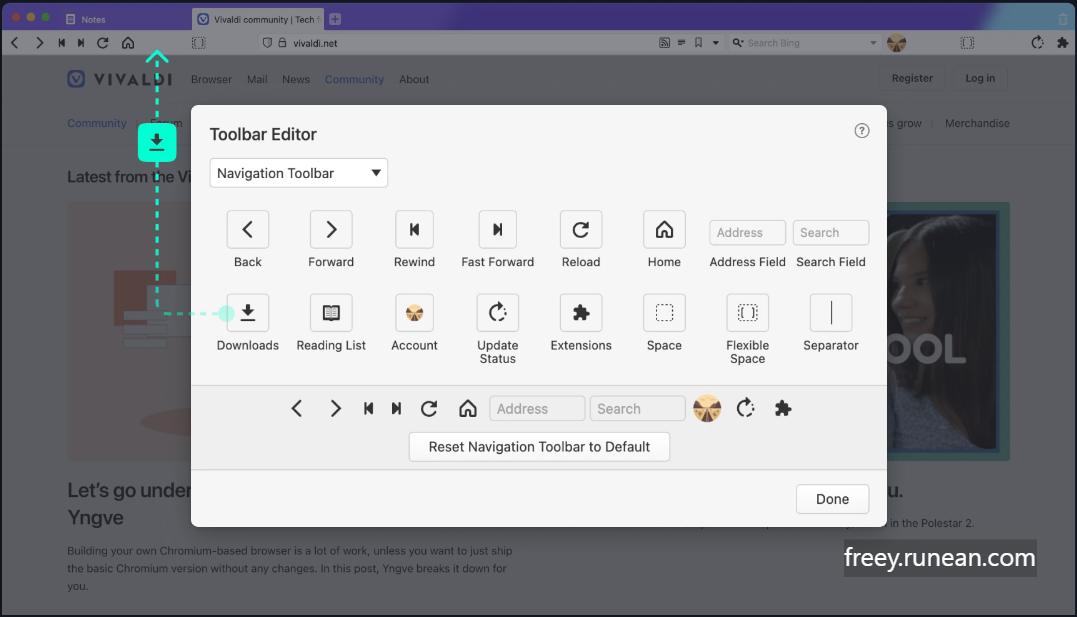The width and height of the screenshot is (1077, 617).
Task: Click fast forward icon in editor preview toolbar
Action: point(396,409)
